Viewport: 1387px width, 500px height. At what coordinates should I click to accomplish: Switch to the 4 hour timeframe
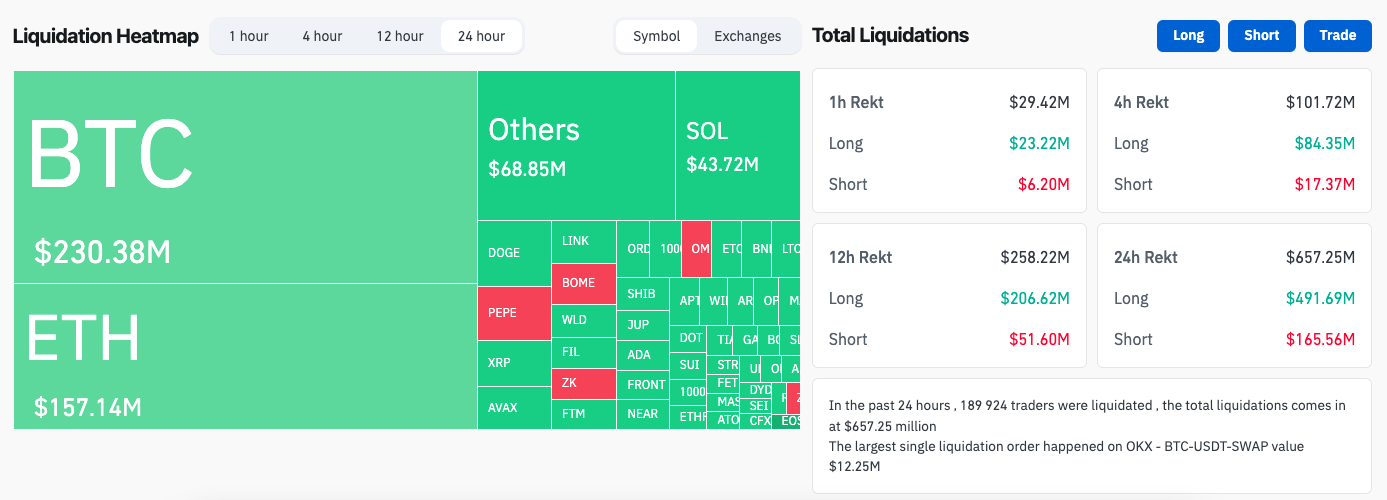(322, 36)
